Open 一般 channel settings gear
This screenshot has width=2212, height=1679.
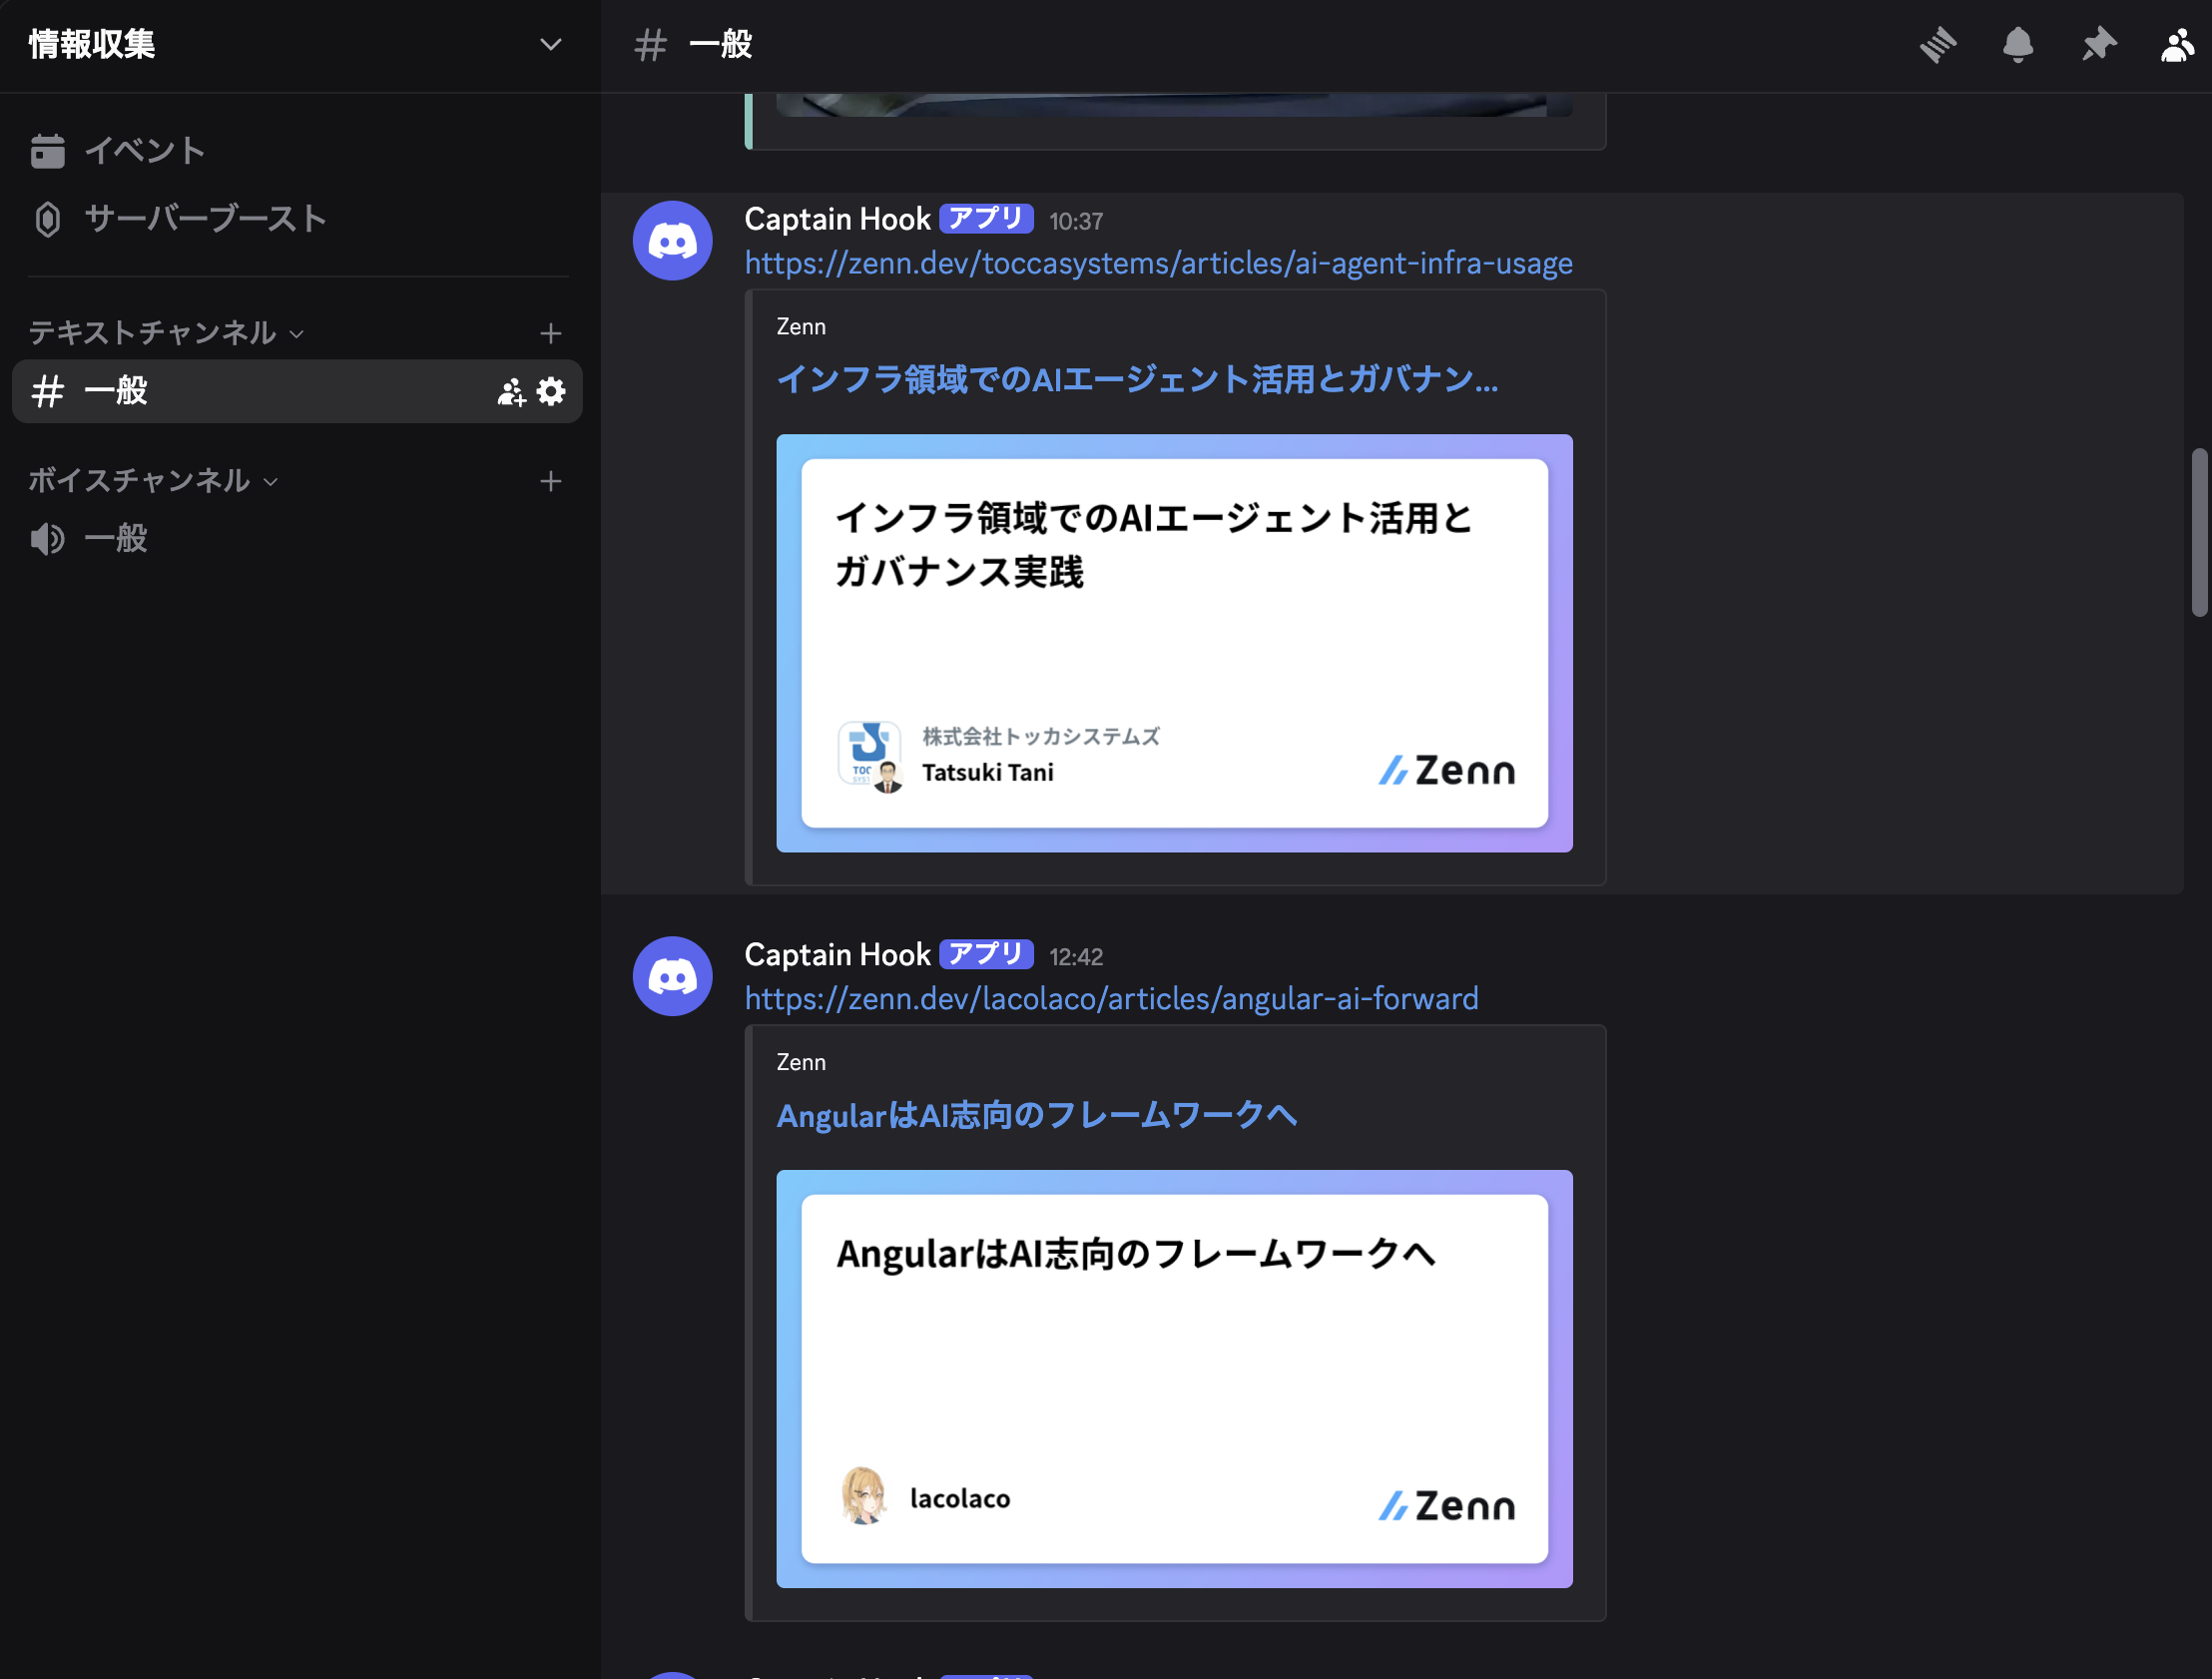pos(551,392)
